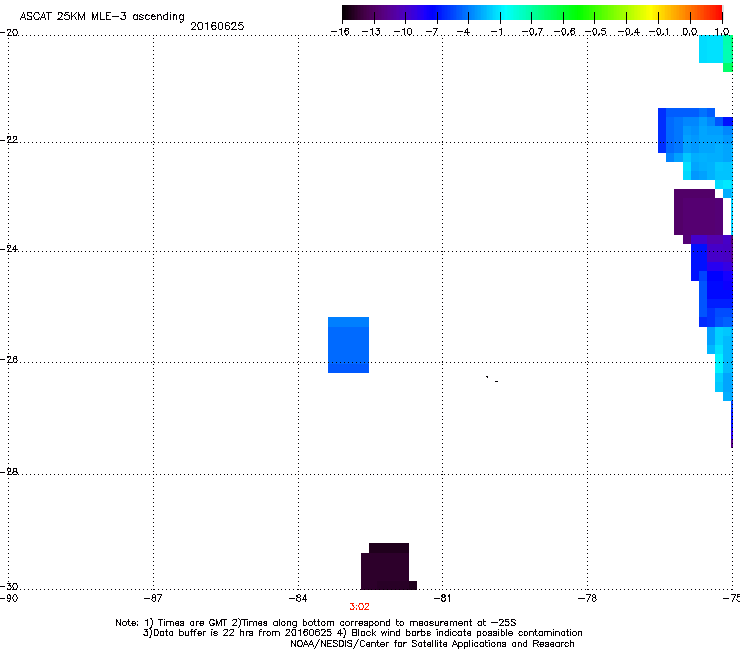This screenshot has height=650, width=740.
Task: Click color bar label -0.1
Action: (658, 32)
